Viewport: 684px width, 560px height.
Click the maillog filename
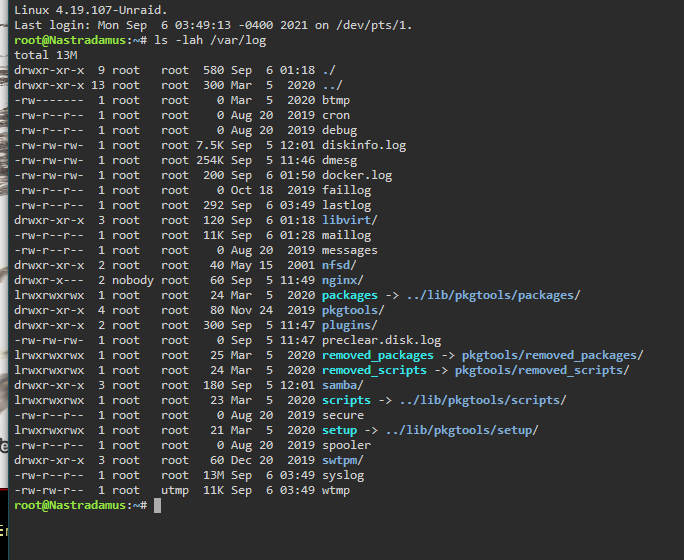346,236
